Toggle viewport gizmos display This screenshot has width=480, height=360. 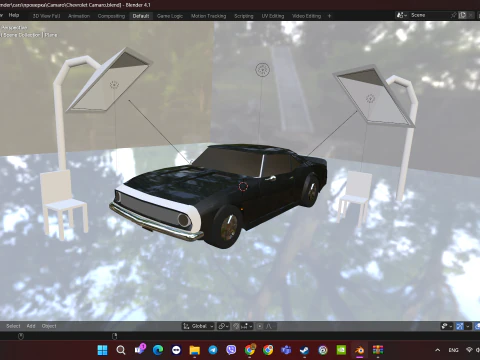pos(460,326)
